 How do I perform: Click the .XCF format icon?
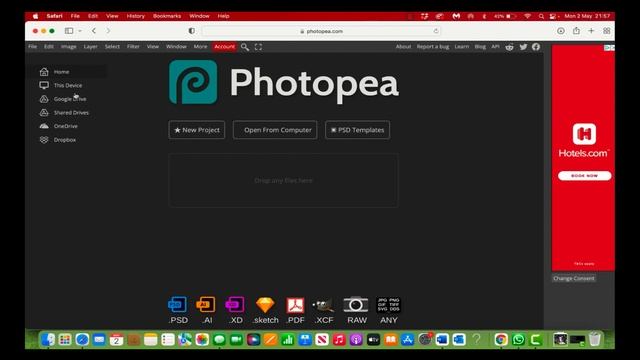click(324, 310)
